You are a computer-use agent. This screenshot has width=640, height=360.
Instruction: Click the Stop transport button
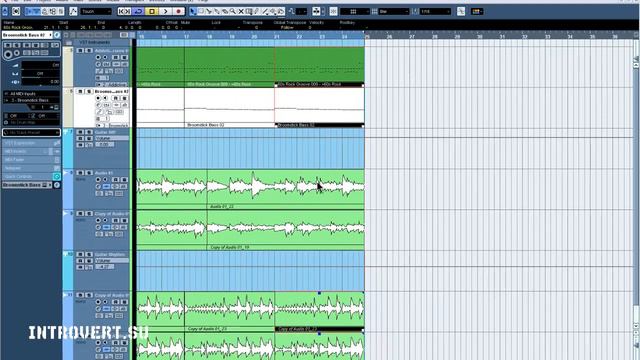pos(152,11)
